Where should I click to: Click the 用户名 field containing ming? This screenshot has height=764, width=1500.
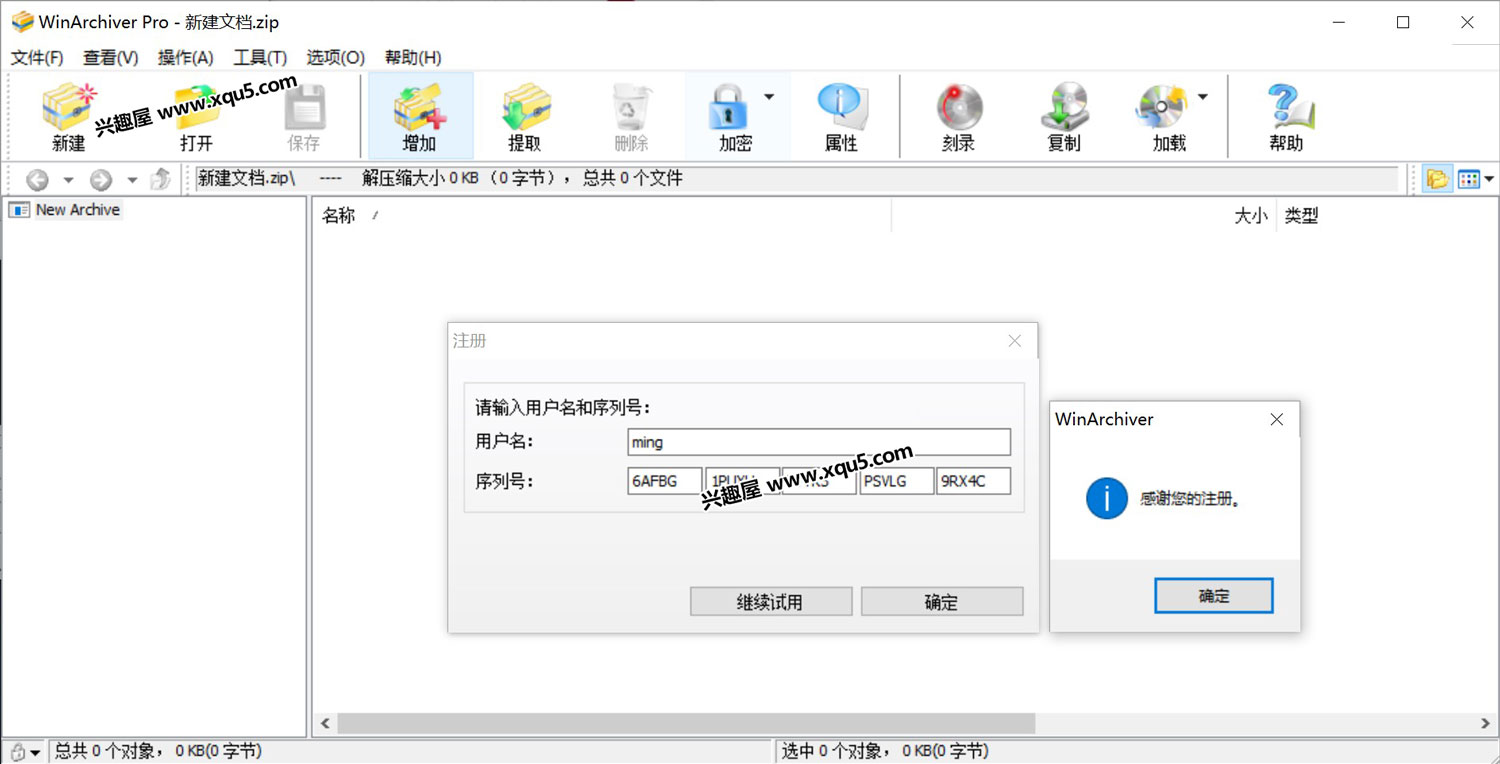click(819, 442)
